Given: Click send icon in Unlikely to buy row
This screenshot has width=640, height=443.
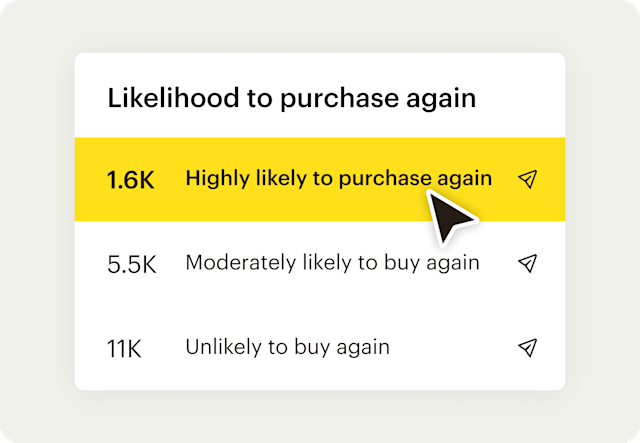Looking at the screenshot, I should pos(527,347).
